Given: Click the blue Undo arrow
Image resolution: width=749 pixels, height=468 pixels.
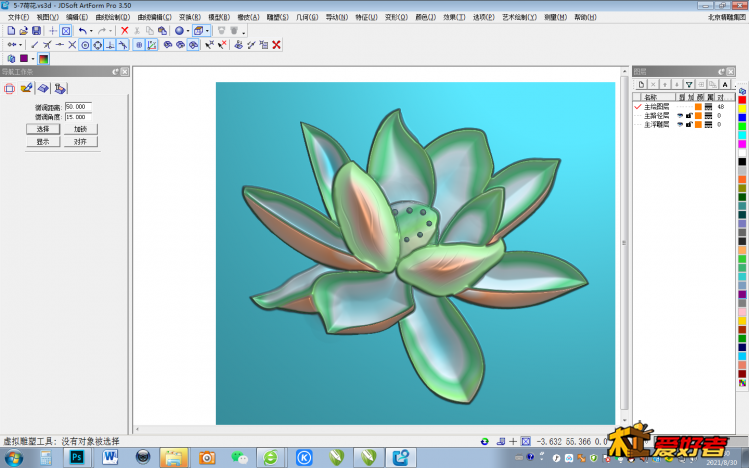Looking at the screenshot, I should tap(83, 31).
